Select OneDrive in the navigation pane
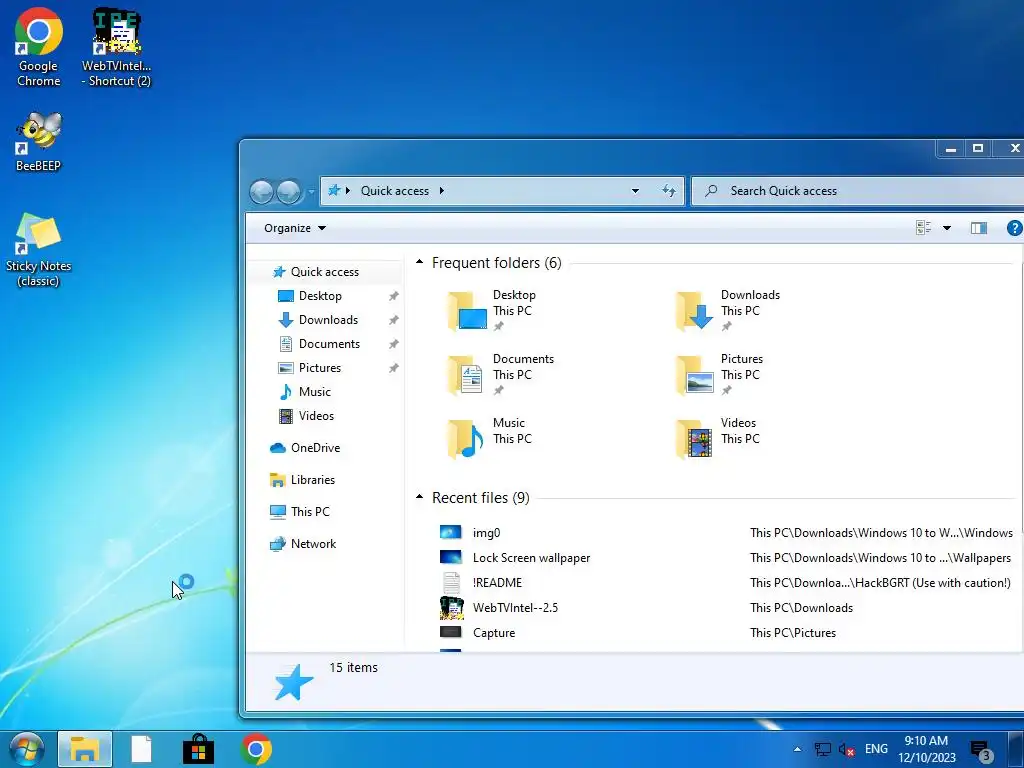 click(x=315, y=448)
